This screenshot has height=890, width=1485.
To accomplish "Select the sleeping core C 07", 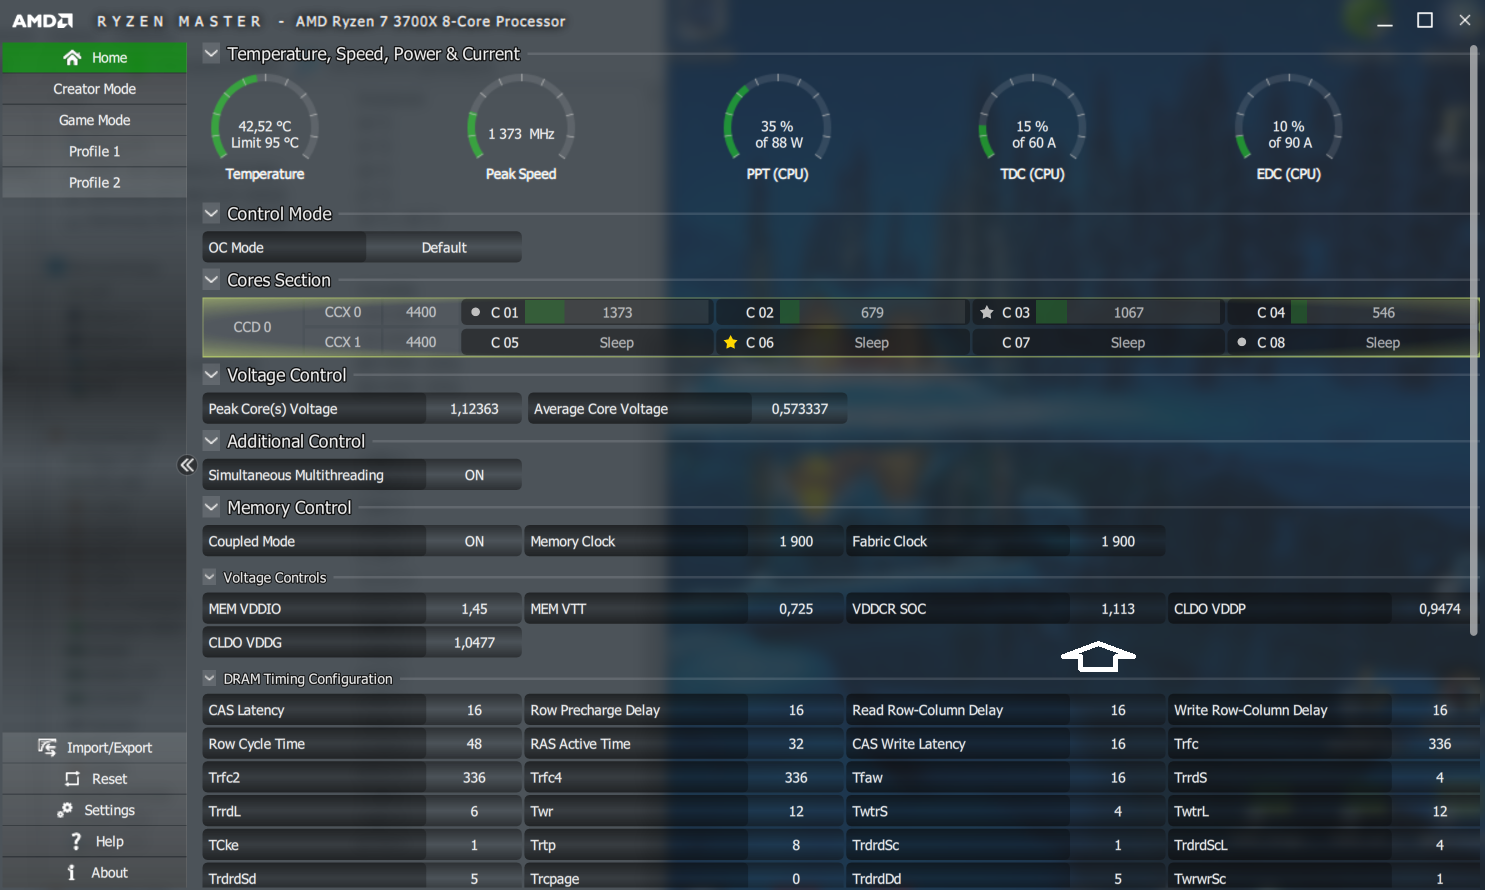I will click(x=1098, y=342).
